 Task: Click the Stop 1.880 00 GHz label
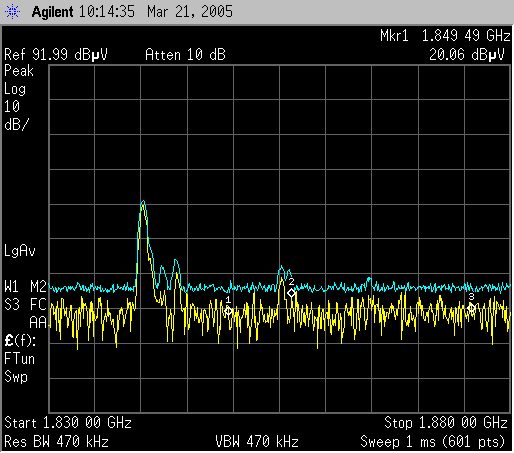(x=446, y=423)
